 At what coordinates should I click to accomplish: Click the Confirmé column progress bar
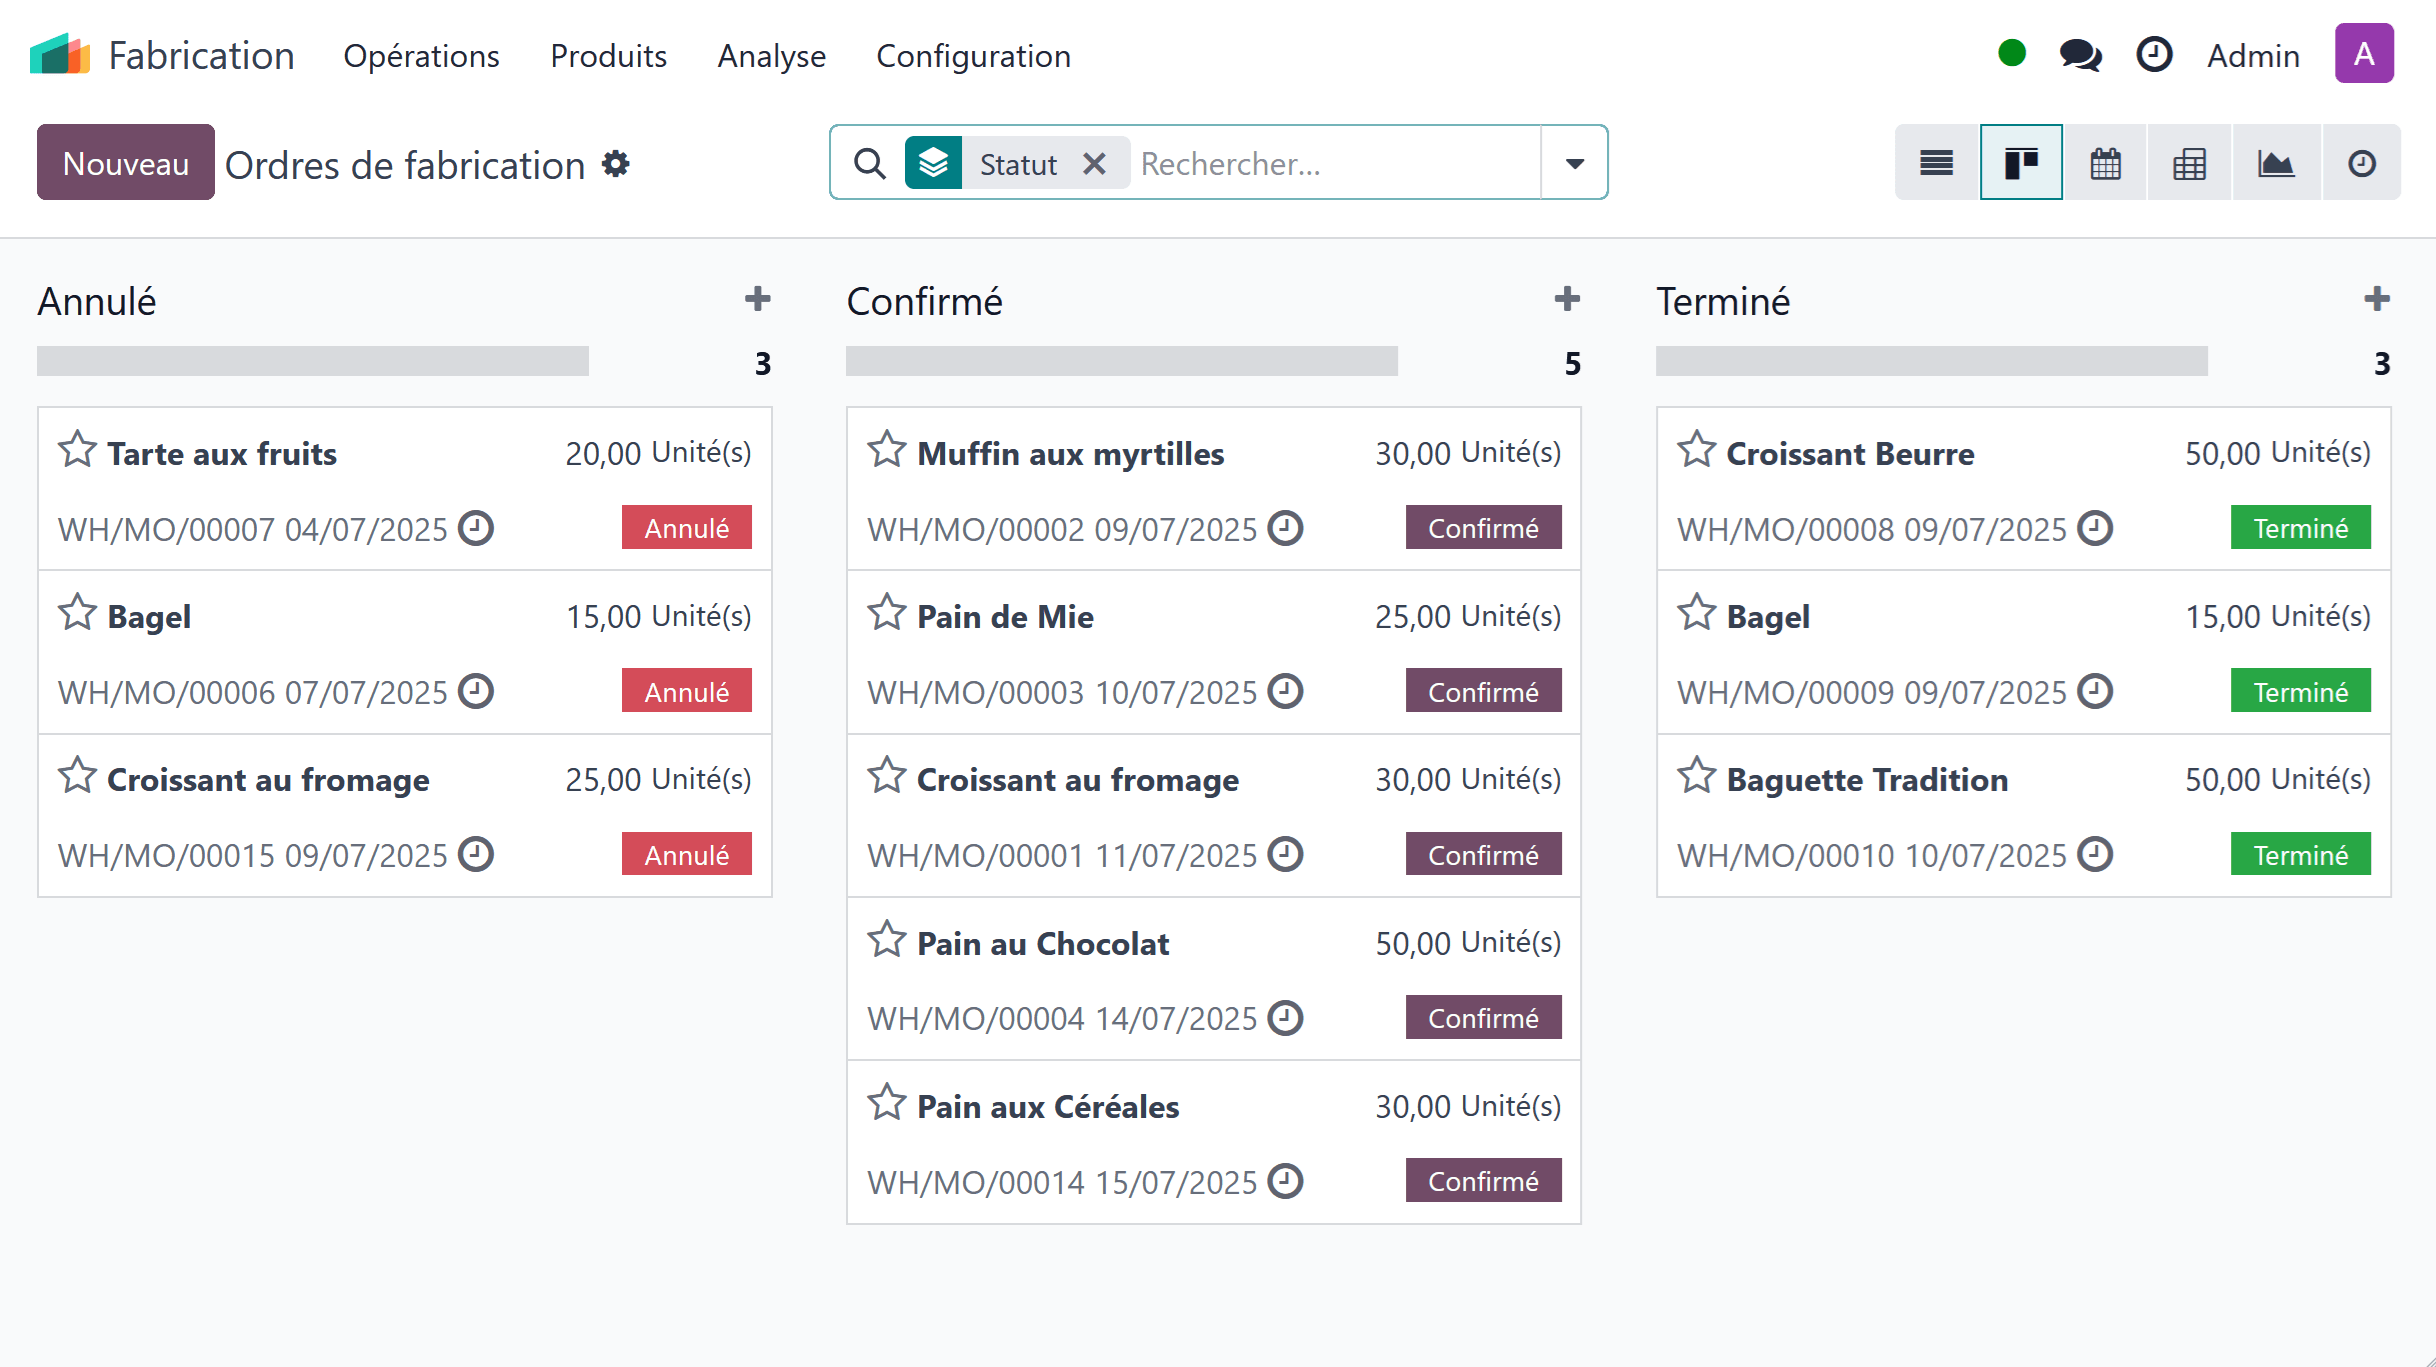click(x=1121, y=361)
